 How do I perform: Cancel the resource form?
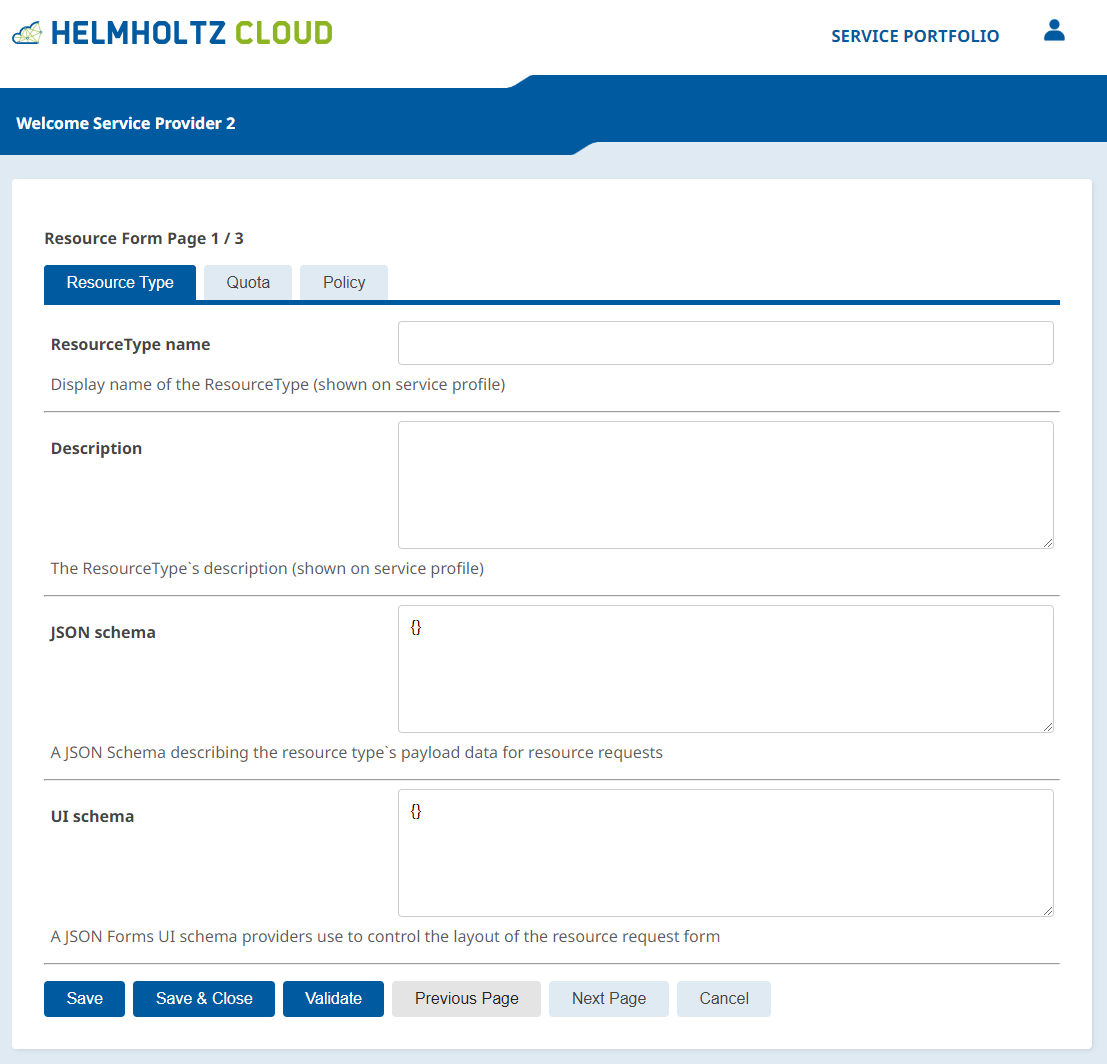point(724,998)
